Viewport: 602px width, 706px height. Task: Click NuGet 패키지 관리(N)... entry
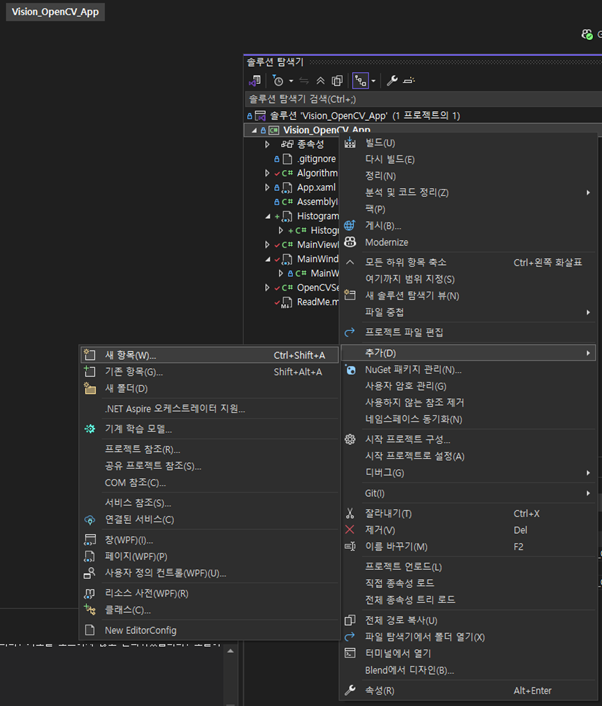pyautogui.click(x=413, y=369)
